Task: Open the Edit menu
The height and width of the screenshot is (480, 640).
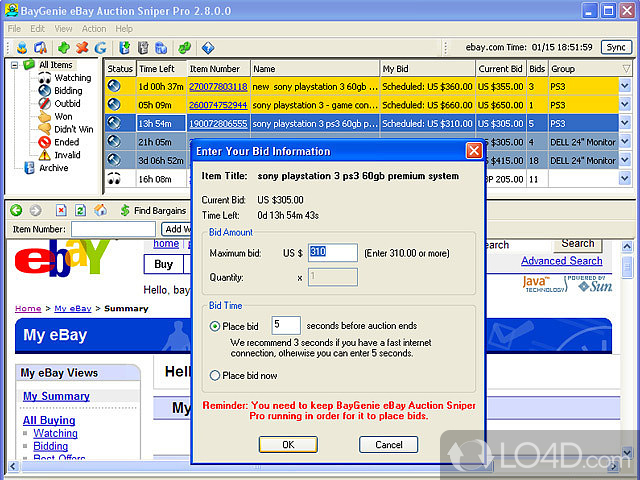Action: (x=37, y=29)
